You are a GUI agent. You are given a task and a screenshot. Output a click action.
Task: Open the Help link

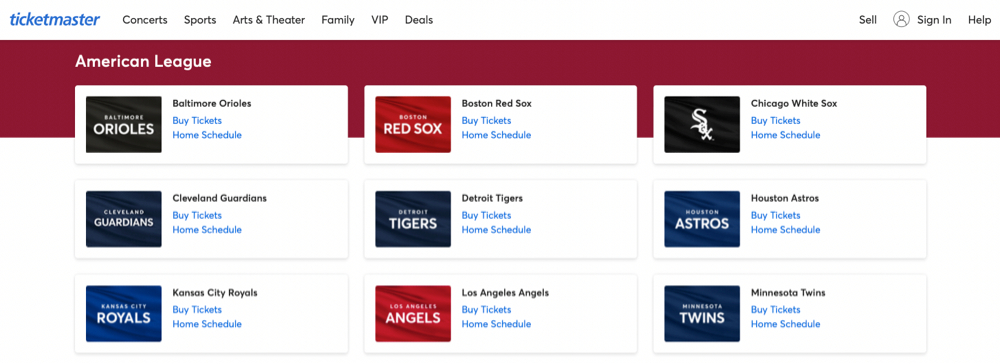coord(980,20)
